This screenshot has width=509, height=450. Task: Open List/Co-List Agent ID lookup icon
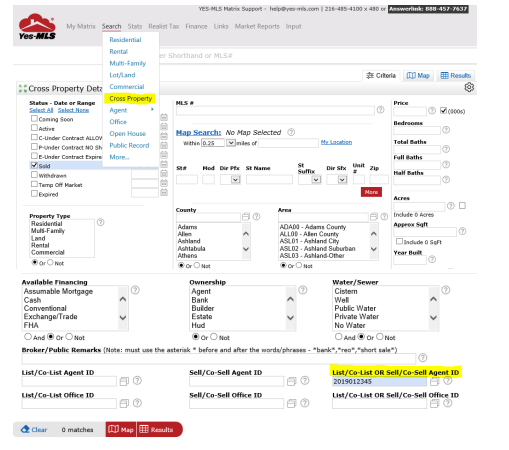coord(124,381)
